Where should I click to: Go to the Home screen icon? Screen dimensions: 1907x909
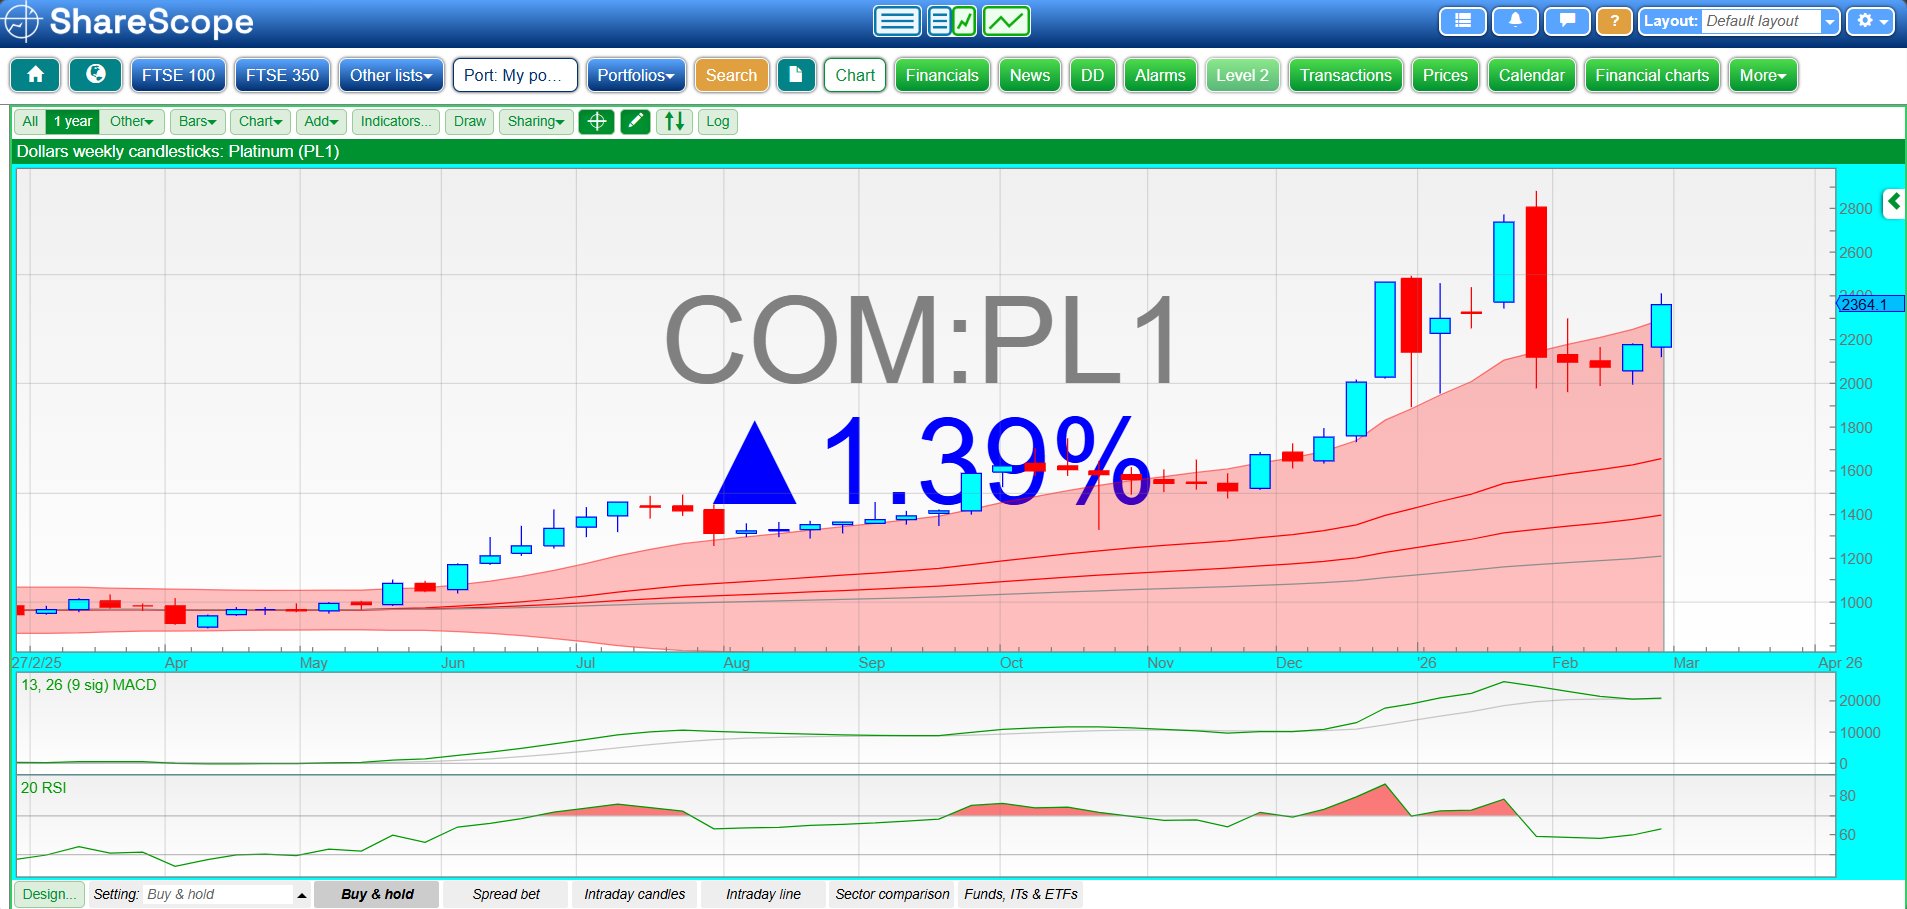[35, 75]
